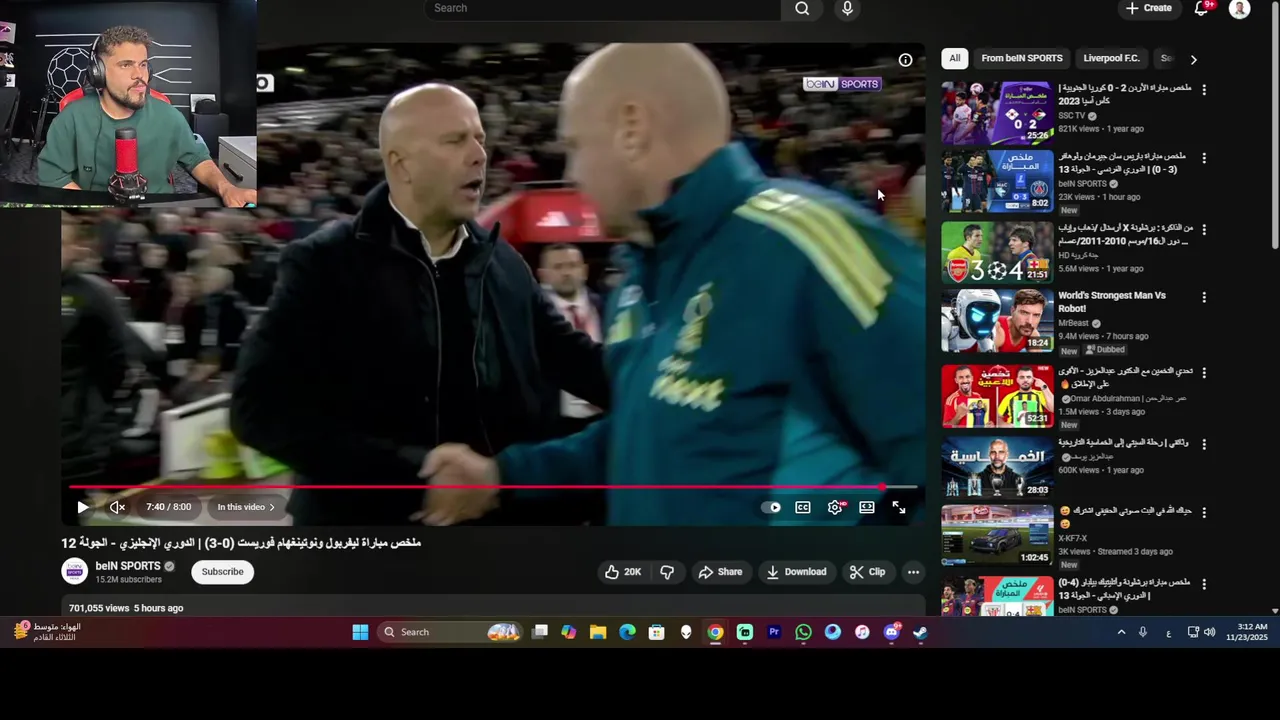Open video info card icon
The image size is (1280, 720).
[x=905, y=60]
